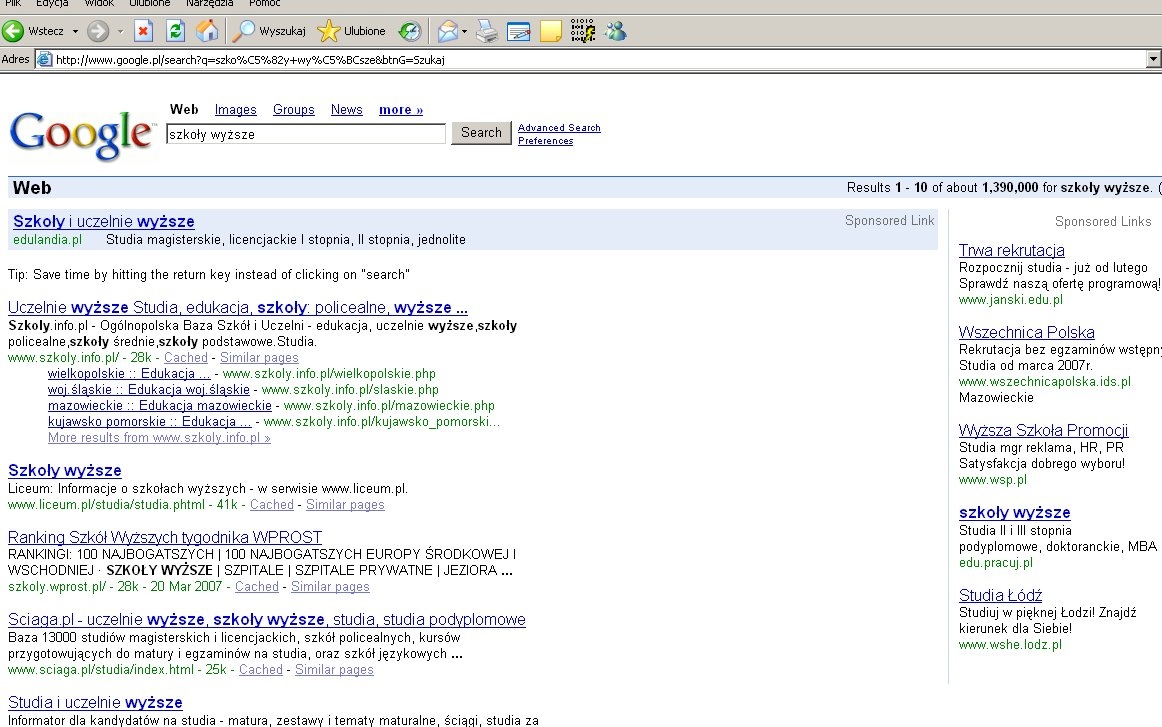The image size is (1162, 727).
Task: Open the Wyszukaj search pane
Action: pos(269,31)
